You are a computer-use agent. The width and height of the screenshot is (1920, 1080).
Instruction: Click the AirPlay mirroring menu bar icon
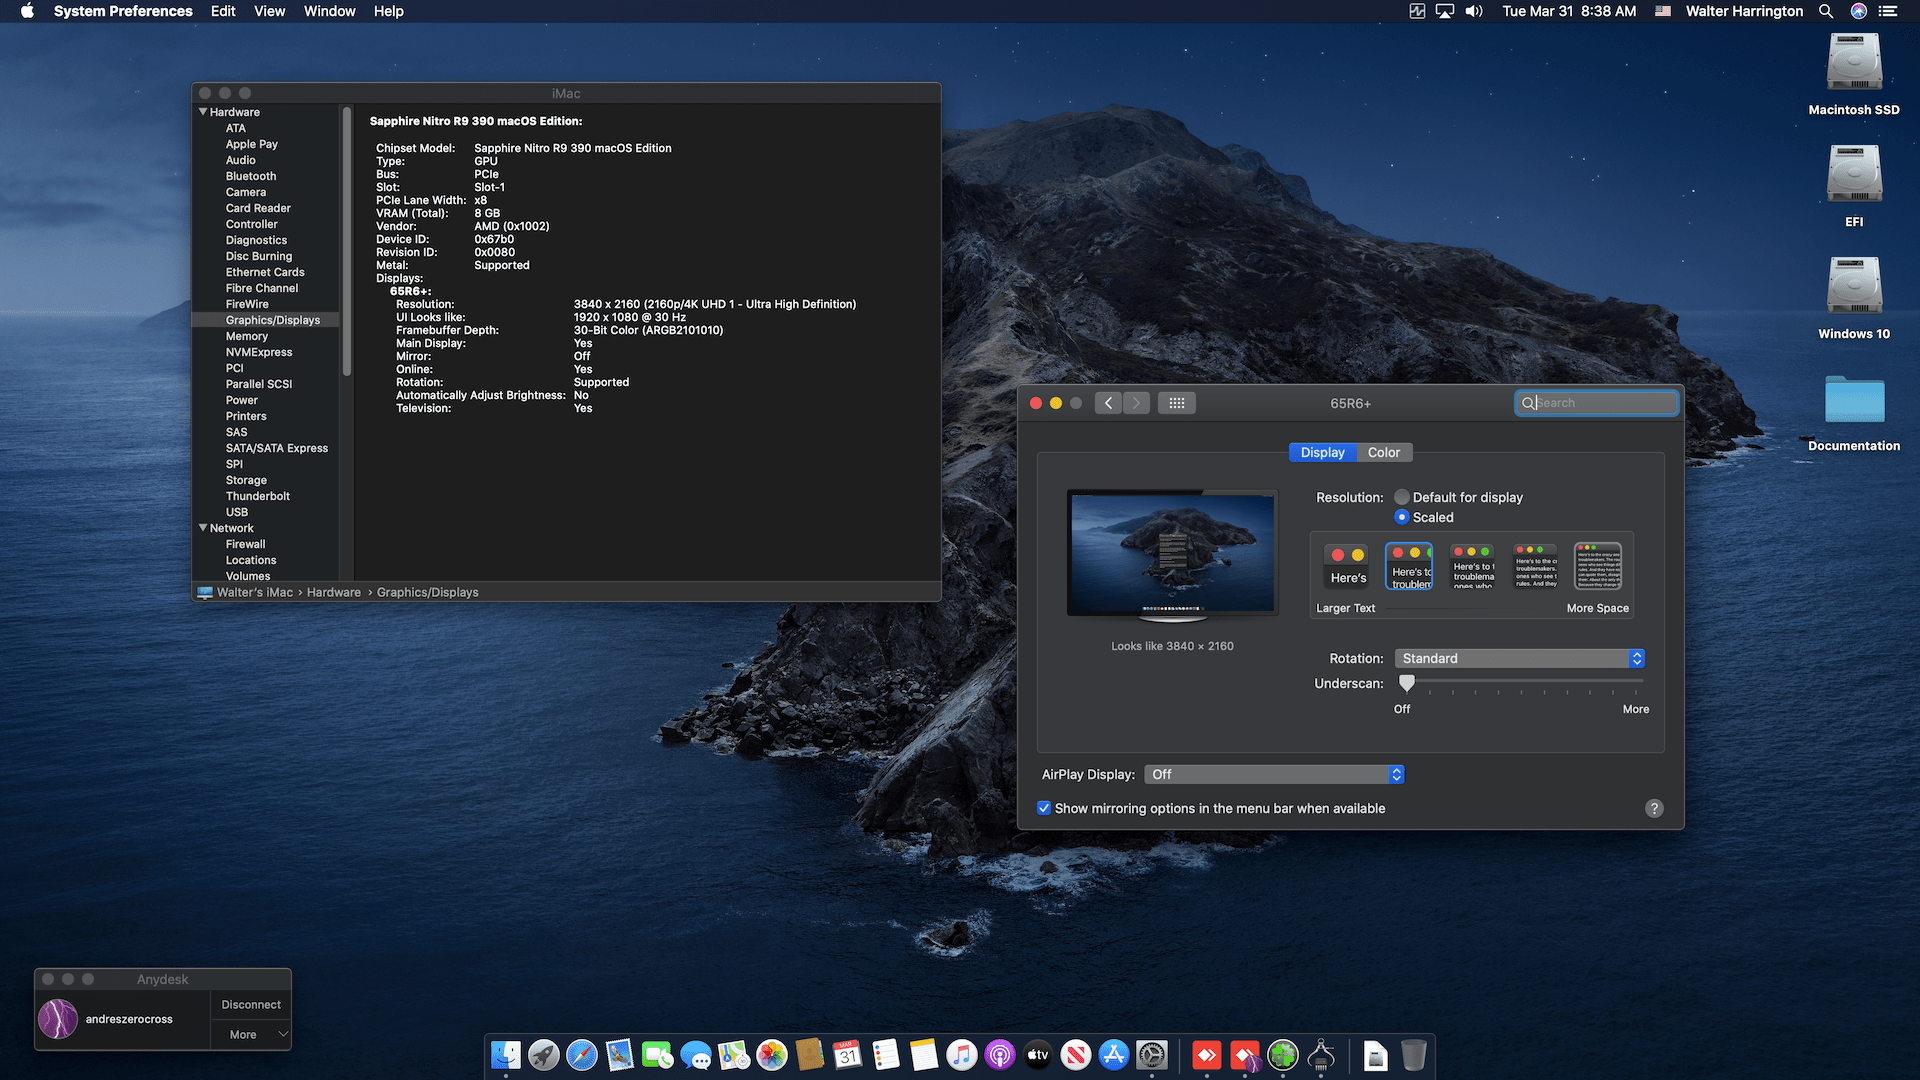pos(1445,11)
